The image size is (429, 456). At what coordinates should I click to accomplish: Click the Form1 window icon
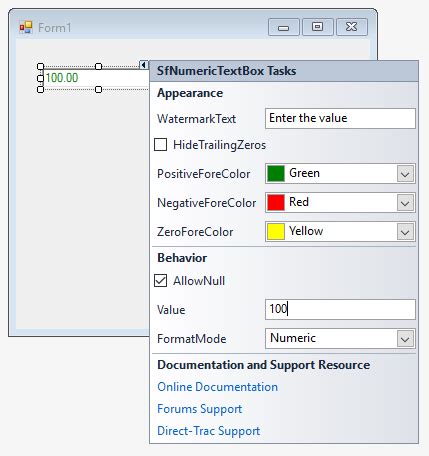[26, 27]
